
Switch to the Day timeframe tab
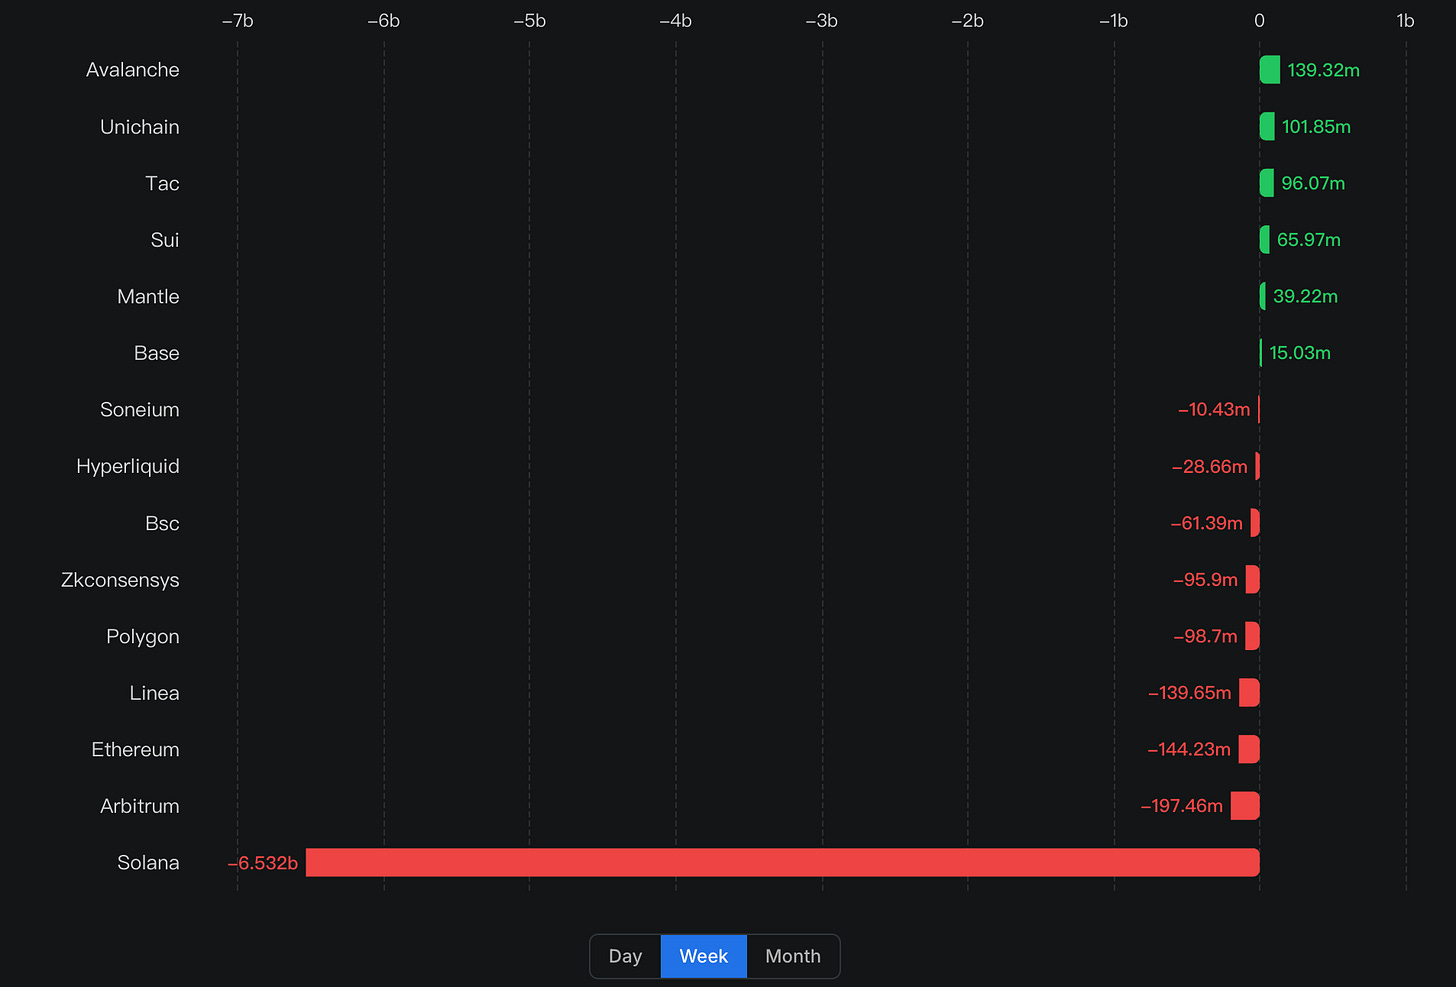click(626, 956)
